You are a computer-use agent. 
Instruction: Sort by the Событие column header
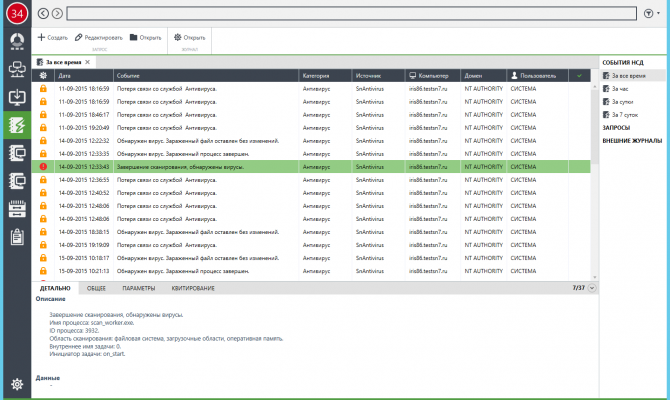click(206, 76)
